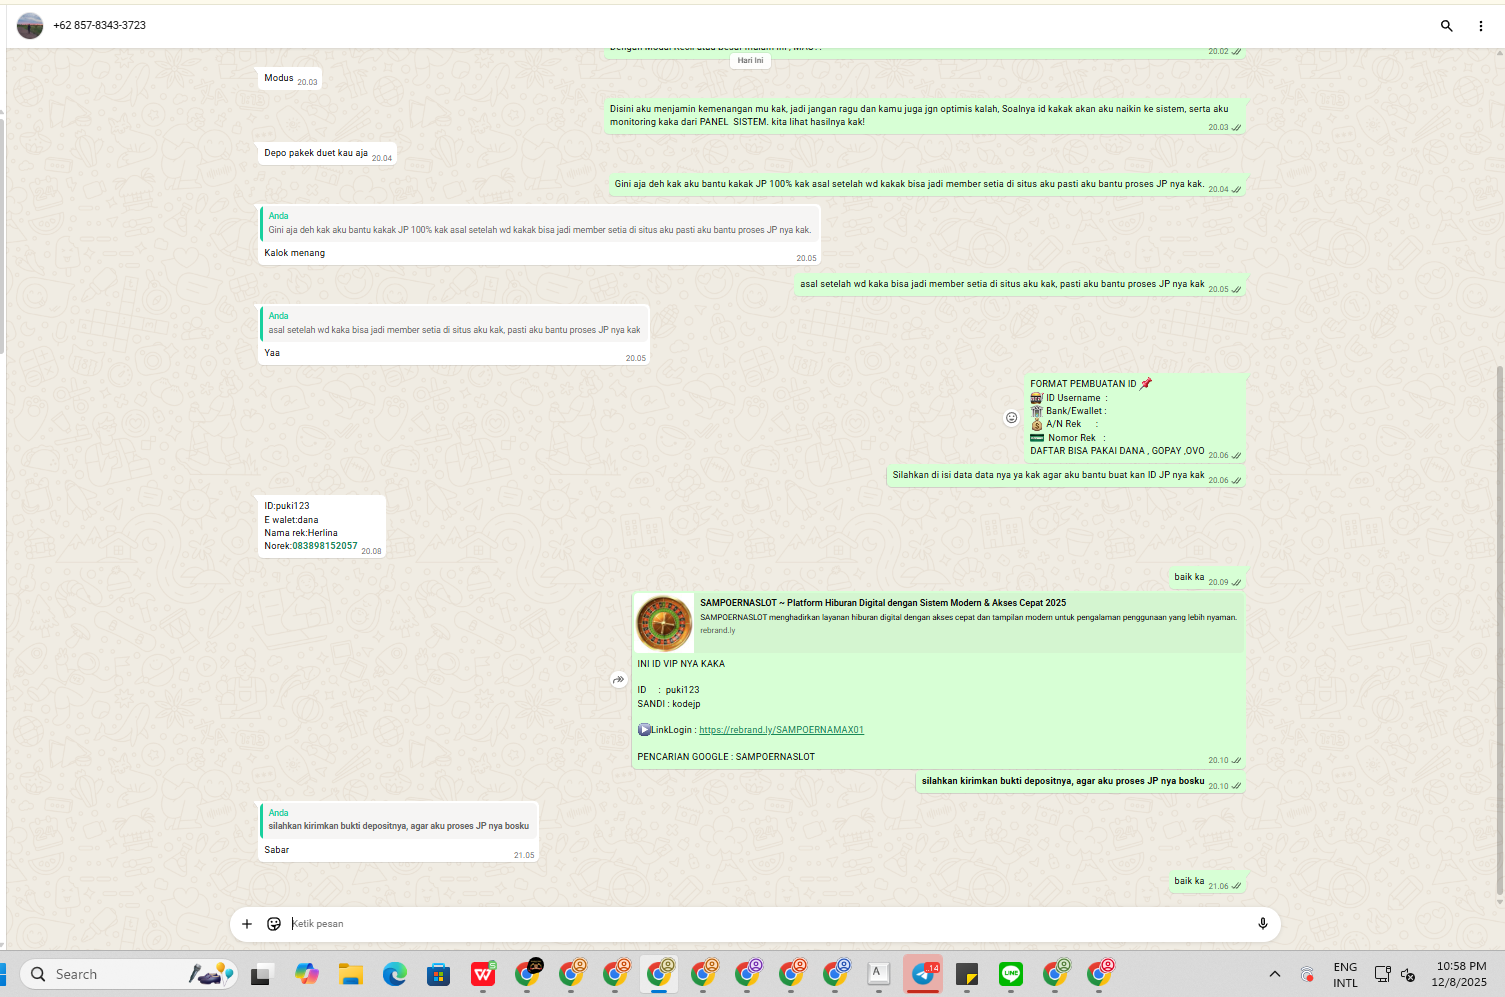Jump to quoted message above "Yaa"

pos(454,324)
